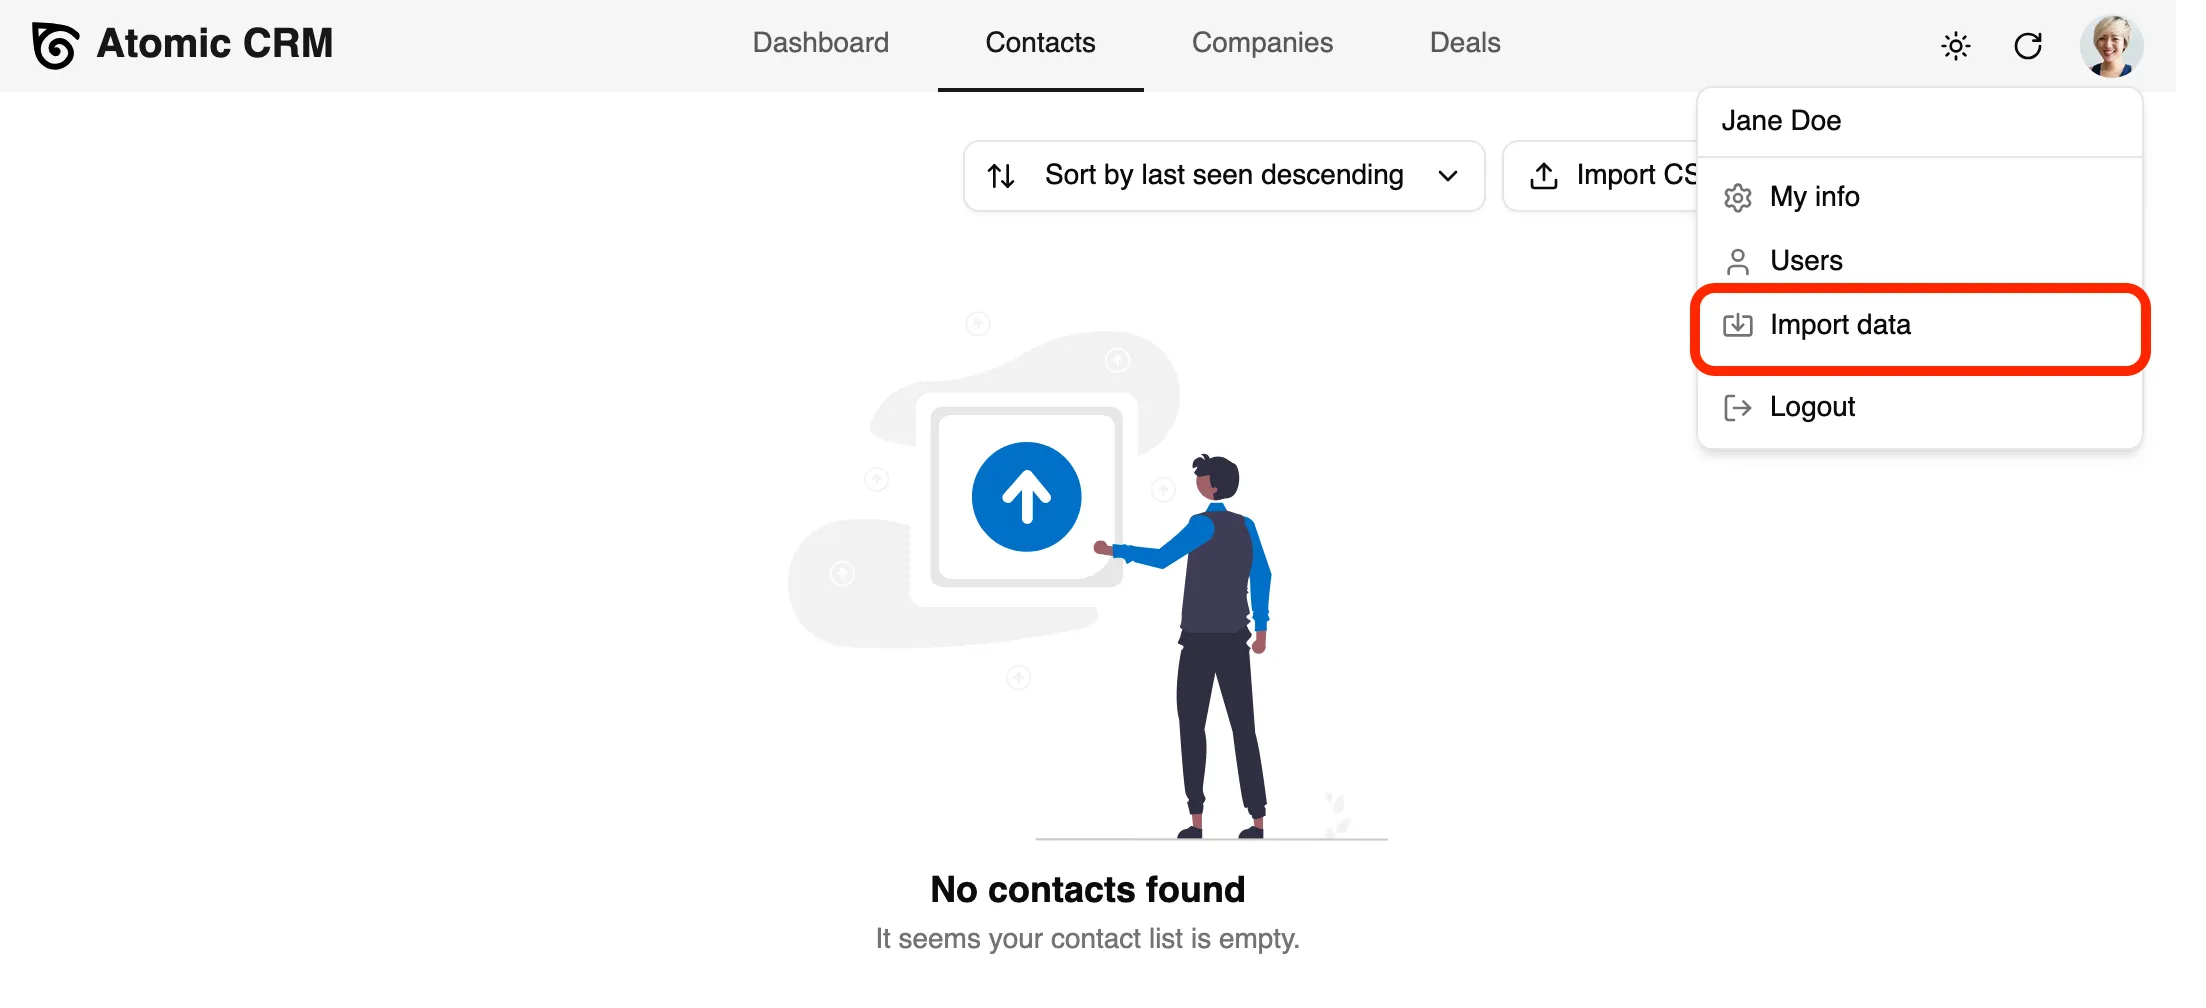Click the Atomic CRM title text

pyautogui.click(x=215, y=44)
